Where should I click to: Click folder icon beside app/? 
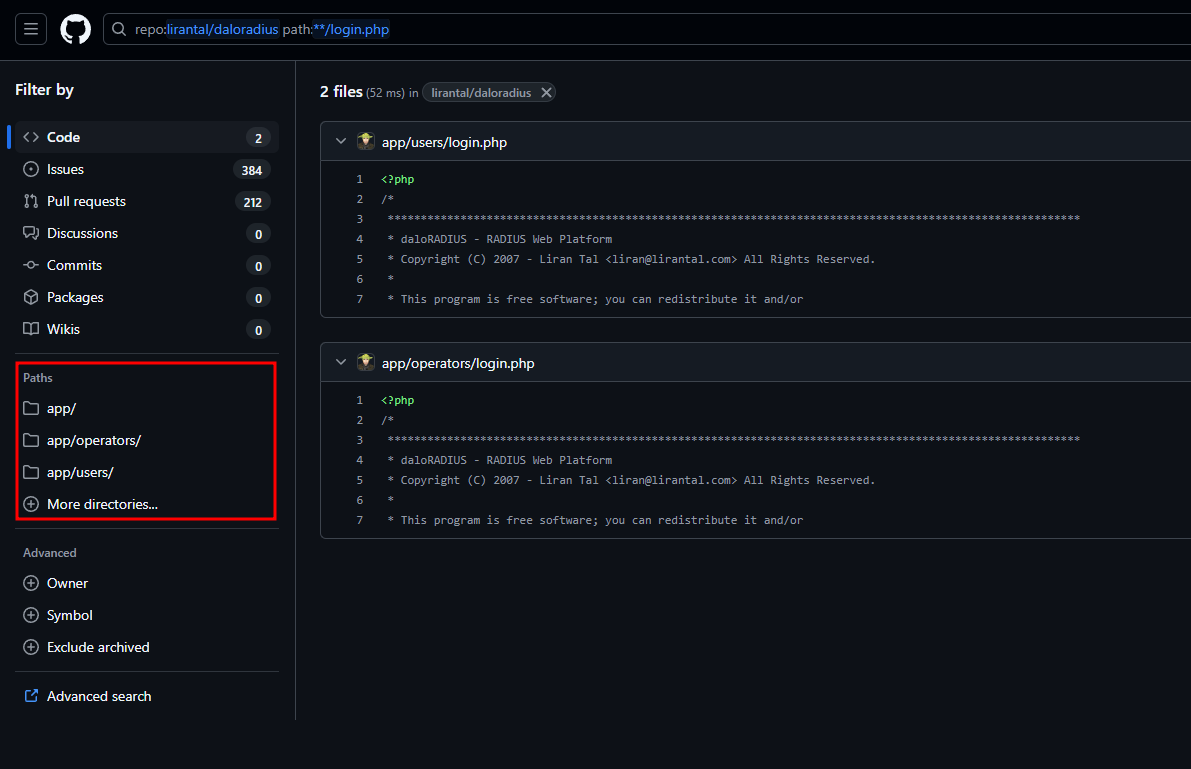[x=31, y=408]
